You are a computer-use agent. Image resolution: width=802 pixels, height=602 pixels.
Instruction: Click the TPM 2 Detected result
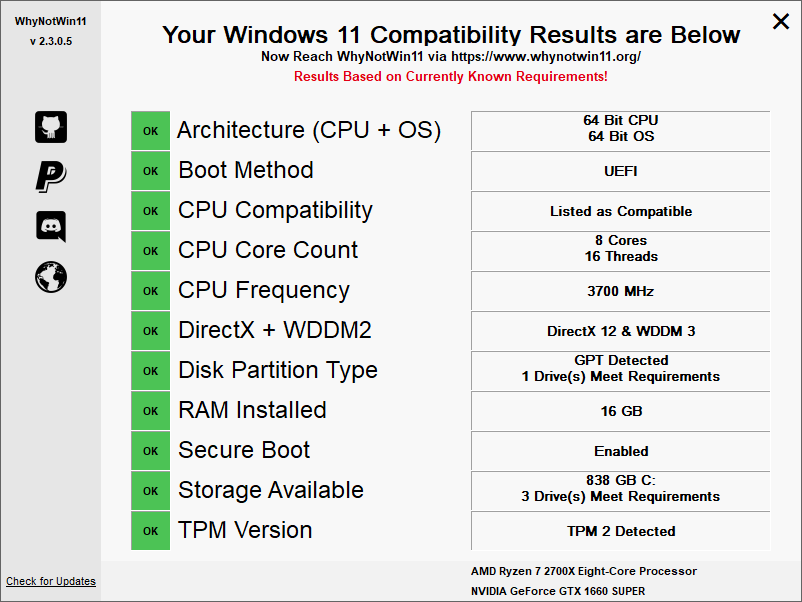(620, 531)
